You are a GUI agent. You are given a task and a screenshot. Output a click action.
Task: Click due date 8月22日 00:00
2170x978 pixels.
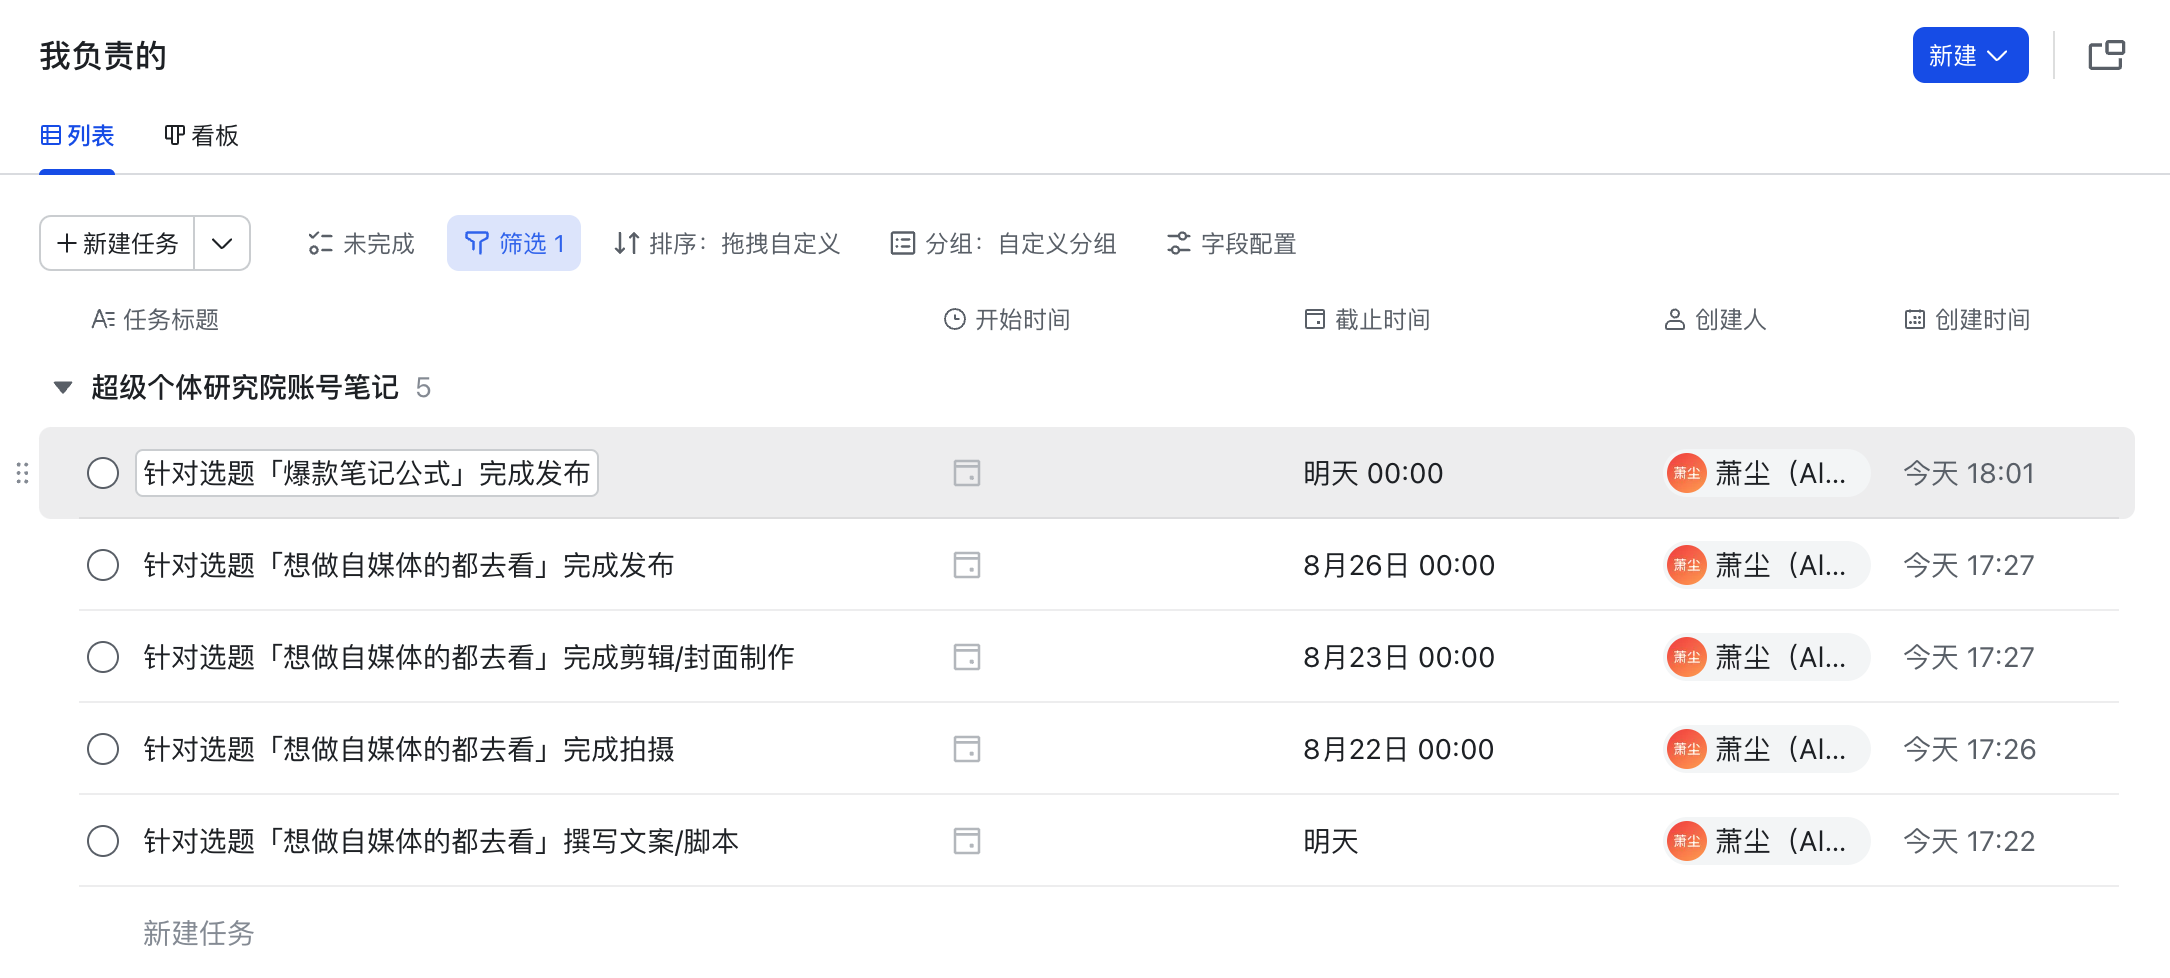(1399, 749)
